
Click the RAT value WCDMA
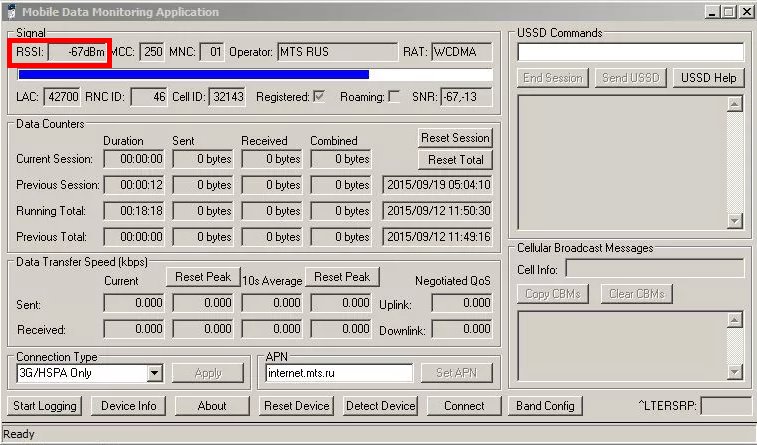pos(462,52)
